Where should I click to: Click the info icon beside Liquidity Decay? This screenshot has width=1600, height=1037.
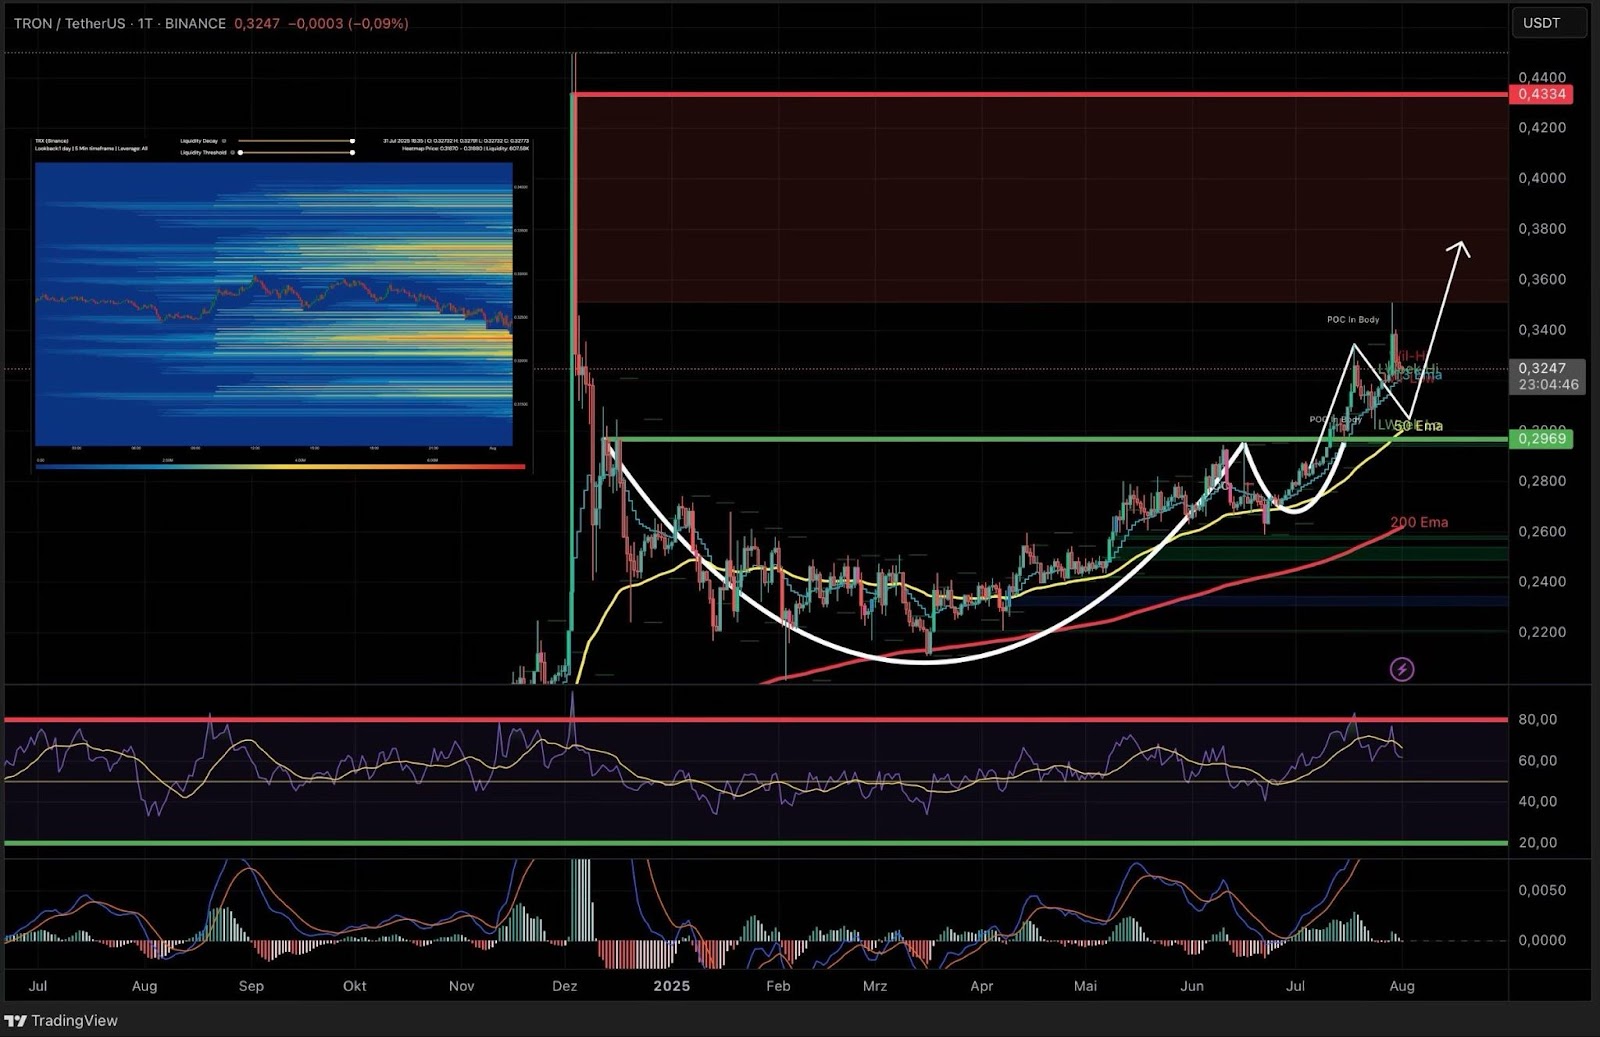click(x=224, y=140)
